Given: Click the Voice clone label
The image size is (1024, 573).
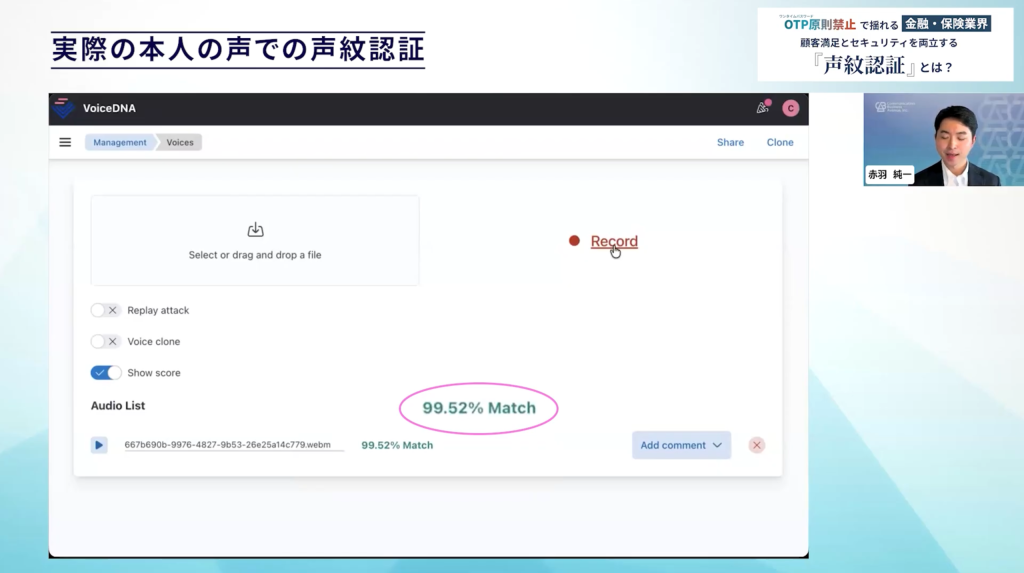Looking at the screenshot, I should 153,342.
